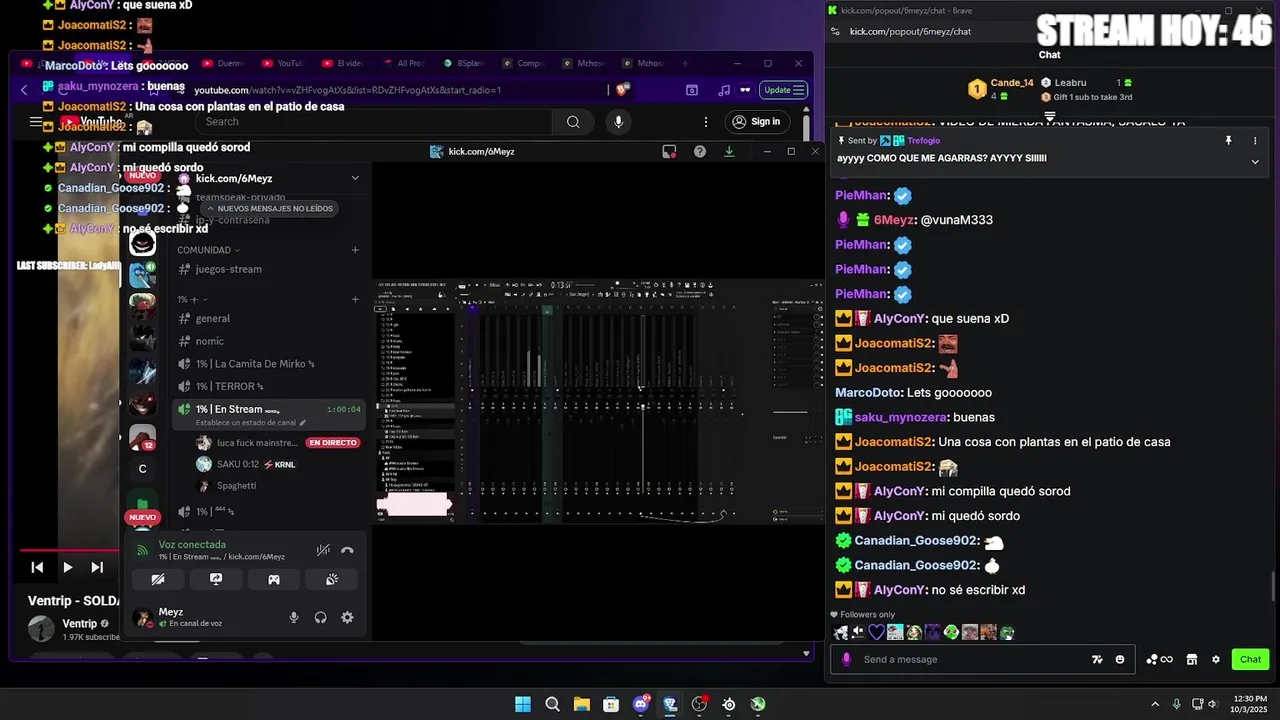Open Brave Shields lion icon
This screenshot has height=720, width=1280.
(x=622, y=90)
